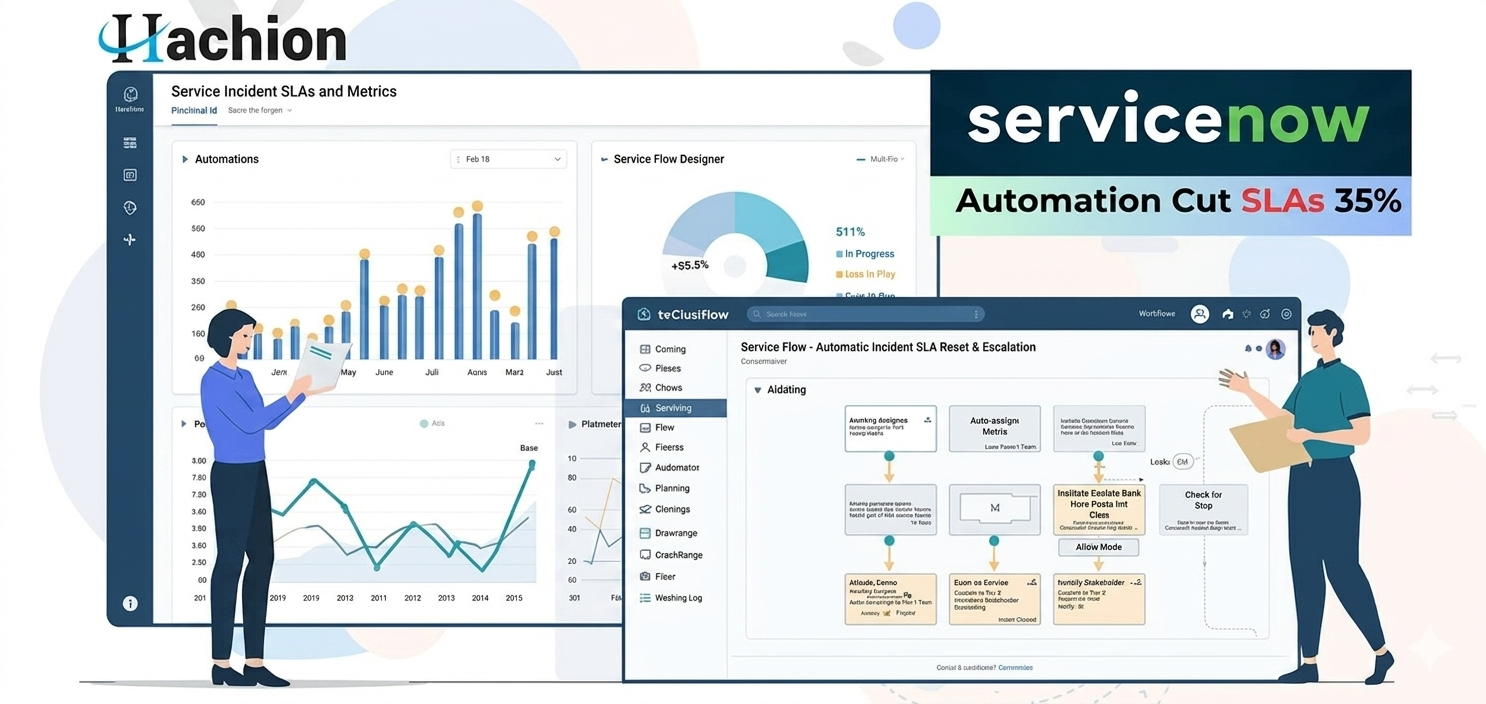Follow the link after Conial 8 cudificme?
The height and width of the screenshot is (704, 1486).
coord(1015,667)
